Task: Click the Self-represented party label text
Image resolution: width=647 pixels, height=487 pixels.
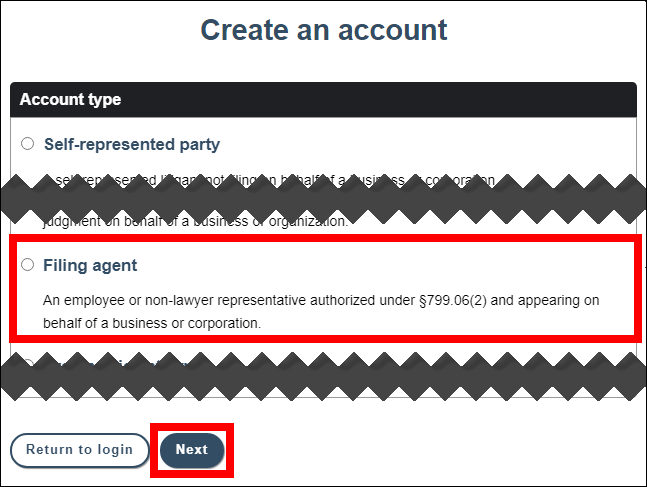Action: (x=131, y=145)
